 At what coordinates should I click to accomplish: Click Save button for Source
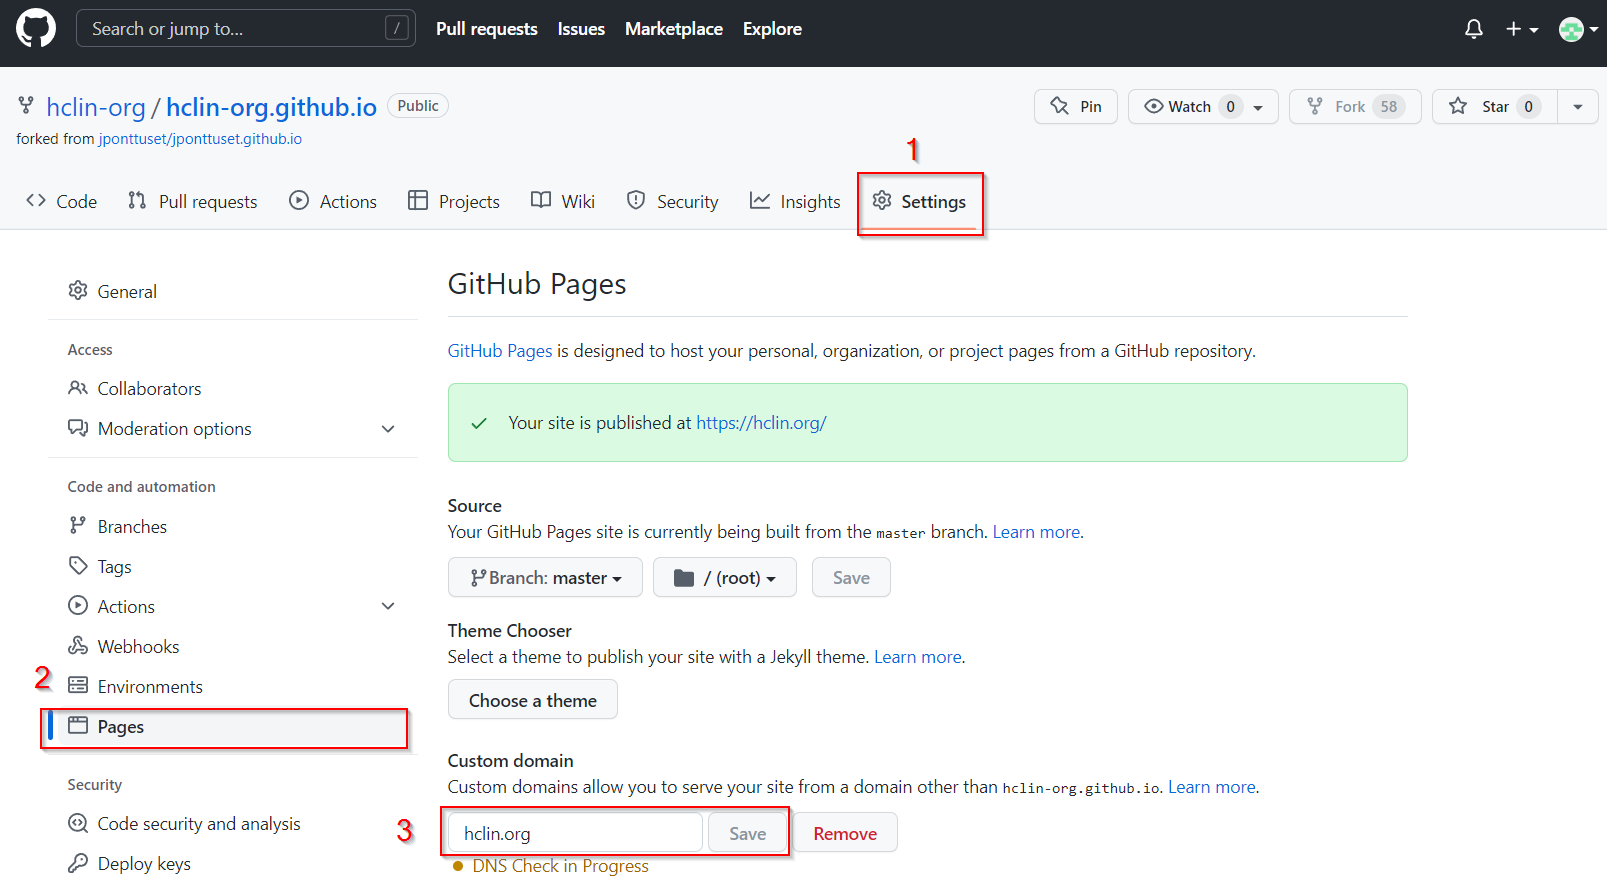click(x=851, y=577)
